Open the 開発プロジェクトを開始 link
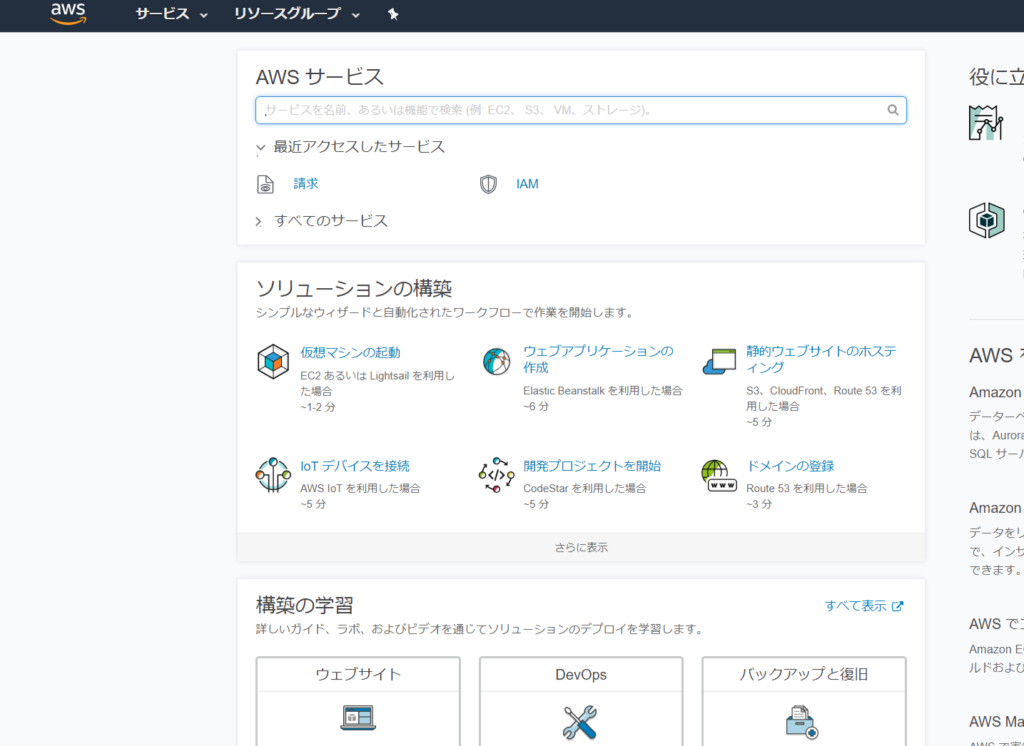 coord(592,466)
